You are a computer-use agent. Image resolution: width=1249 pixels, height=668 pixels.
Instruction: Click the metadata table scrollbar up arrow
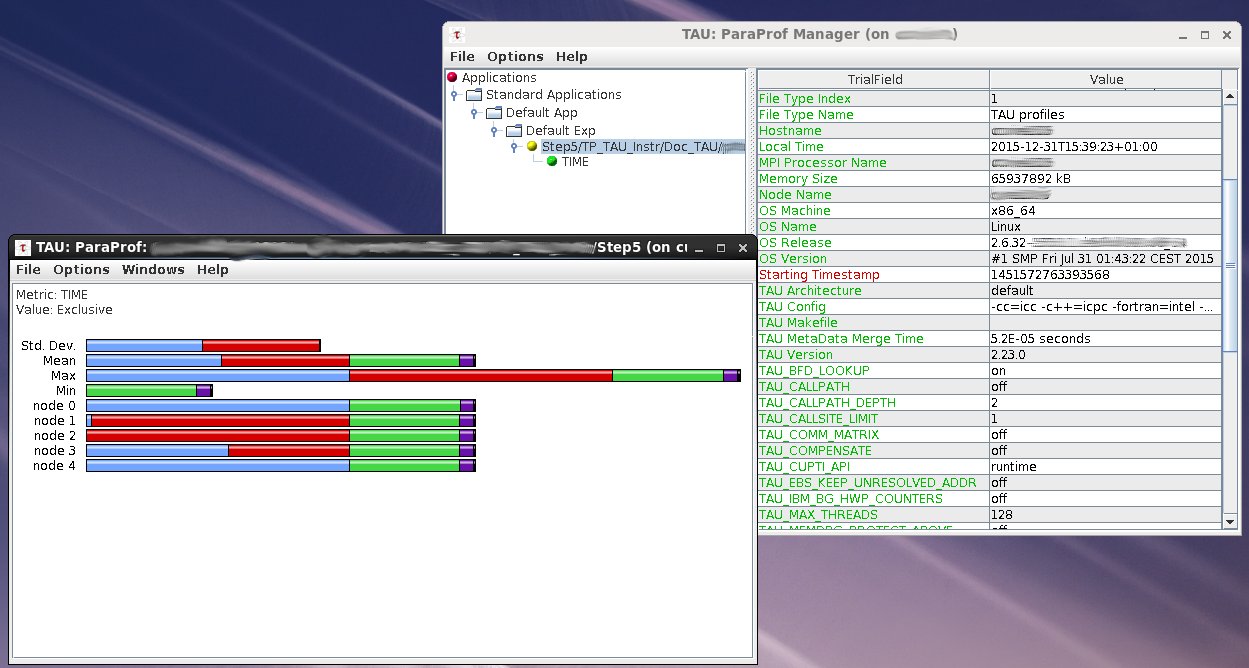(x=1230, y=97)
